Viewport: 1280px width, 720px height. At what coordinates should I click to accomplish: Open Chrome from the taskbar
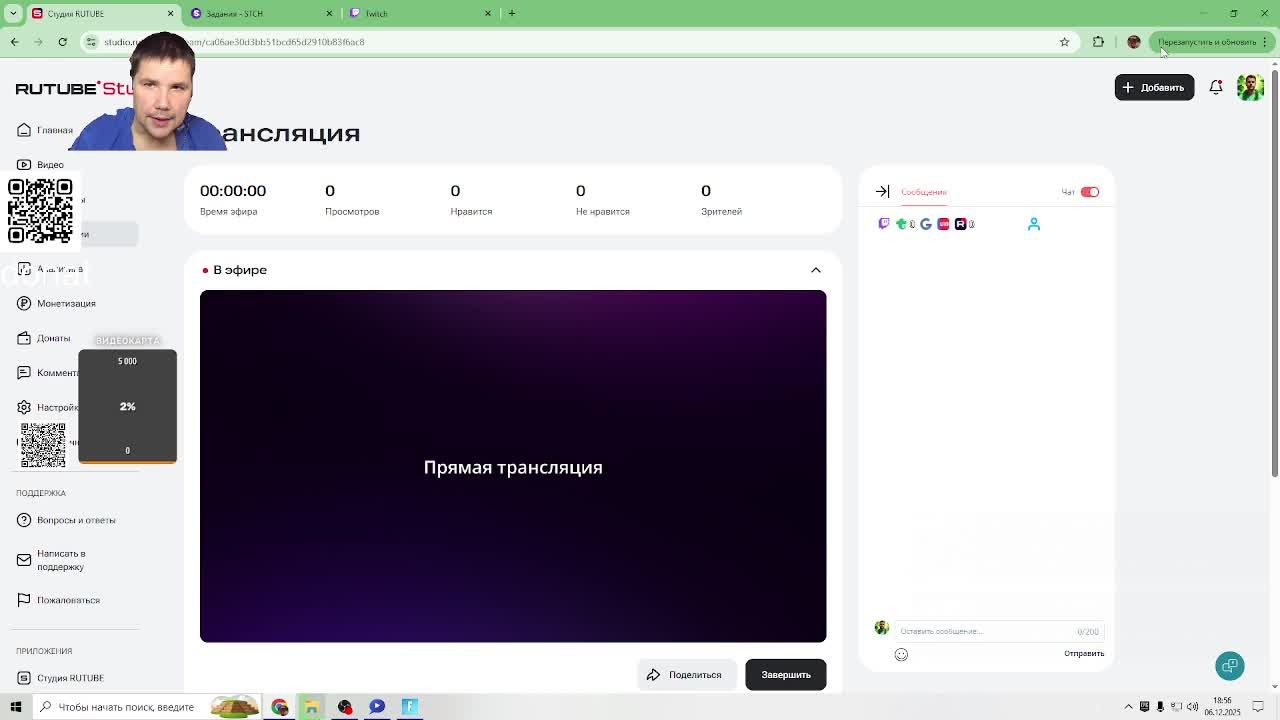(x=279, y=707)
